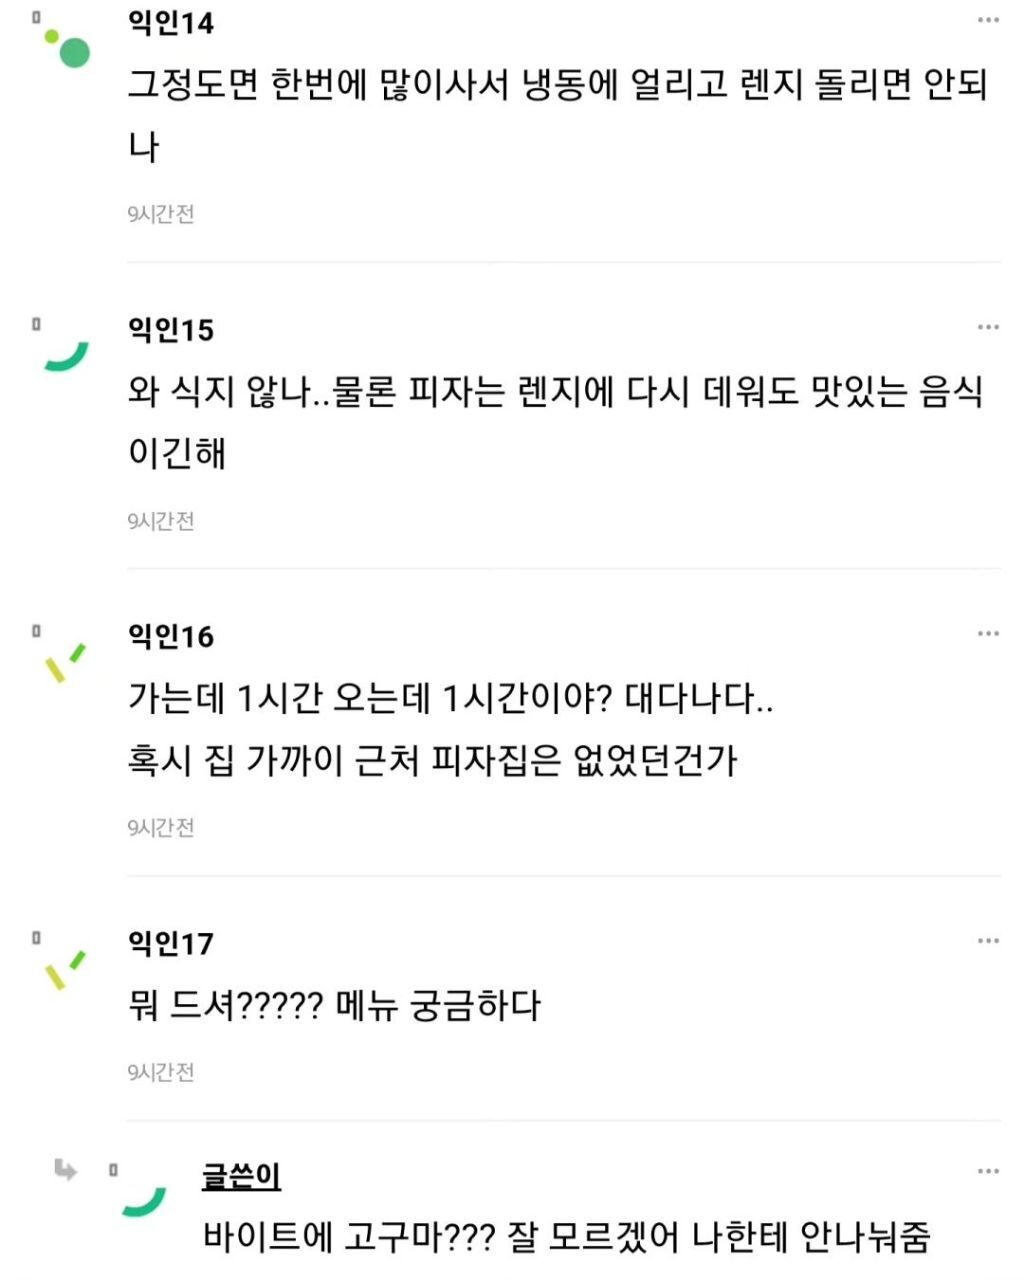Image resolution: width=1024 pixels, height=1280 pixels.
Task: Open the more options menu for 익인14's comment
Action: pos(988,21)
